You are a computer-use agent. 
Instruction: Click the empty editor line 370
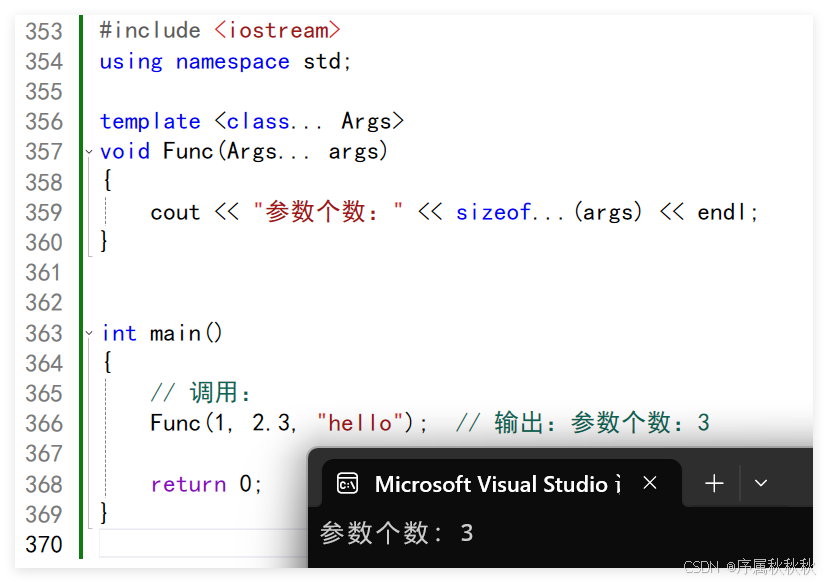click(x=203, y=543)
